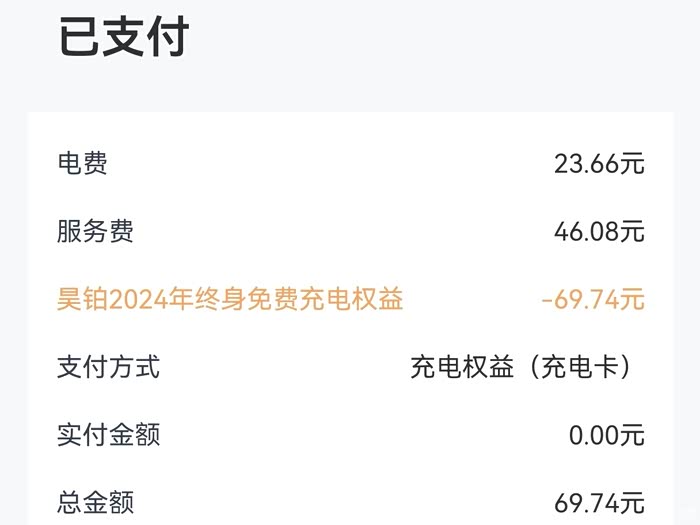Click the 0.00元 actual paid amount
700x525 pixels.
point(605,435)
